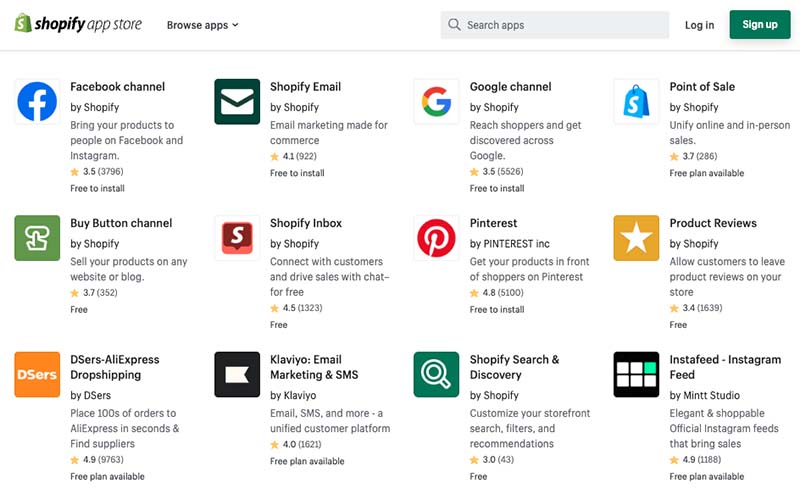Click the Sign up button

[x=760, y=24]
